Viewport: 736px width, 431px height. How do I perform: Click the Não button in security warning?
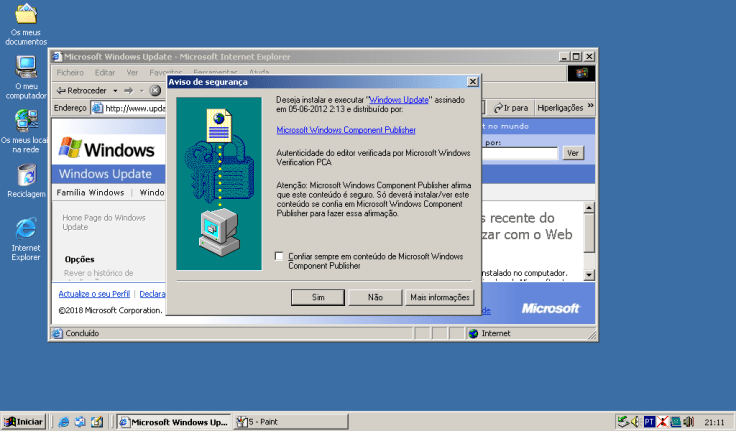(375, 297)
